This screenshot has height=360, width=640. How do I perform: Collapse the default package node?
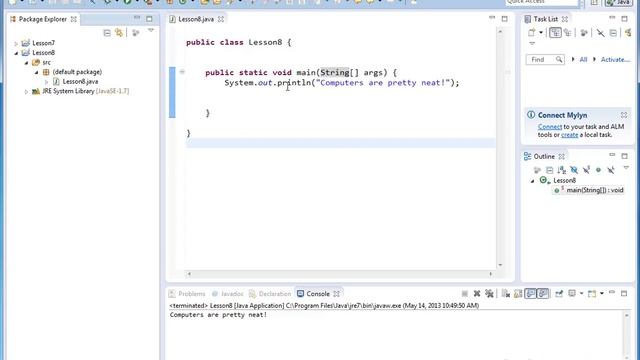click(37, 72)
